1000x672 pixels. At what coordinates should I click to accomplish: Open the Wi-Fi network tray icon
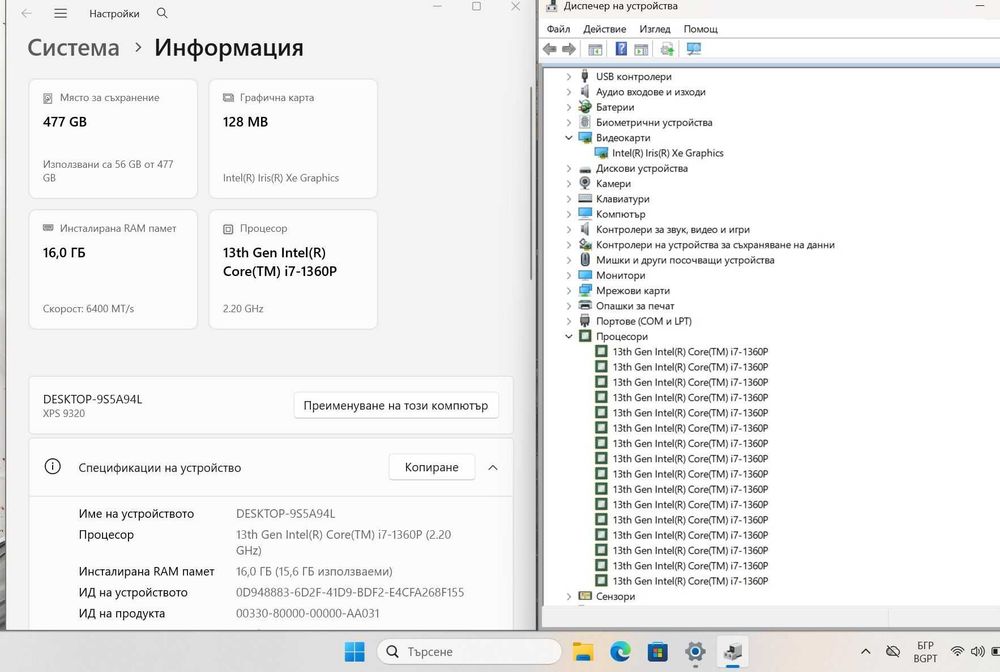[957, 652]
